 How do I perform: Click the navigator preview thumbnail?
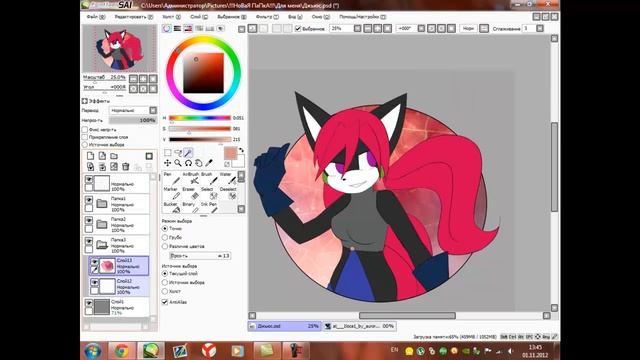click(x=119, y=48)
